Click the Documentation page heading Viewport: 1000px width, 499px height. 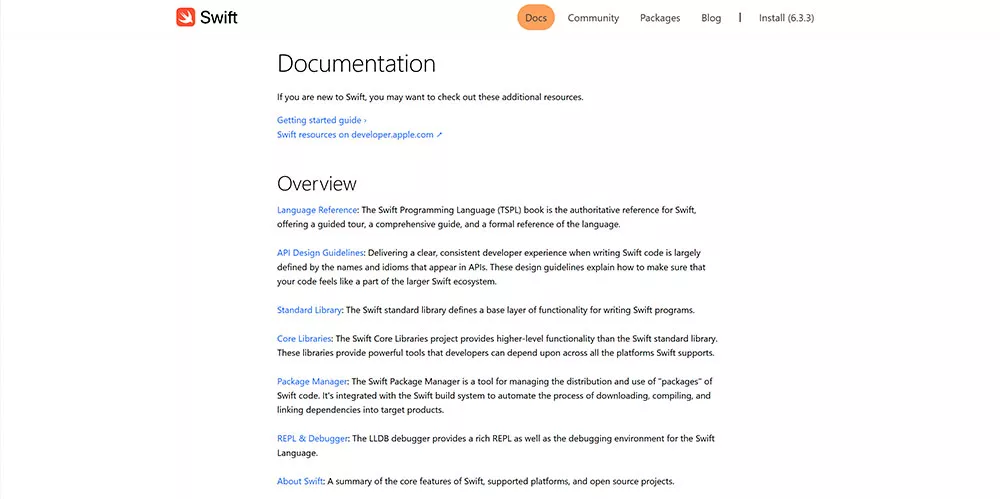357,64
